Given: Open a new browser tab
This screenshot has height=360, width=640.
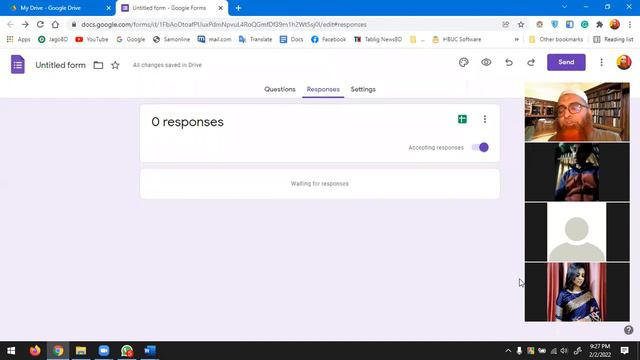Looking at the screenshot, I should 238,8.
